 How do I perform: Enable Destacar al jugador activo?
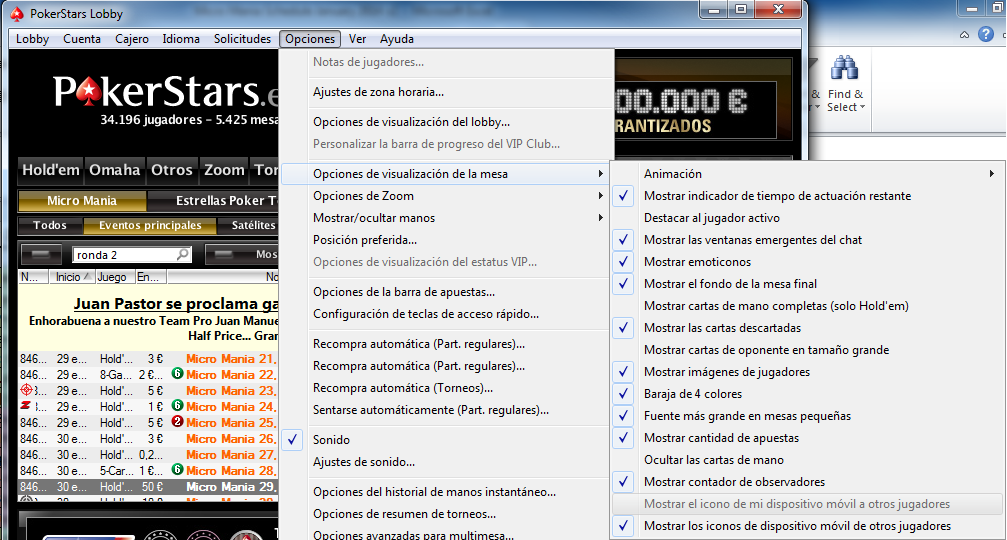(807, 218)
